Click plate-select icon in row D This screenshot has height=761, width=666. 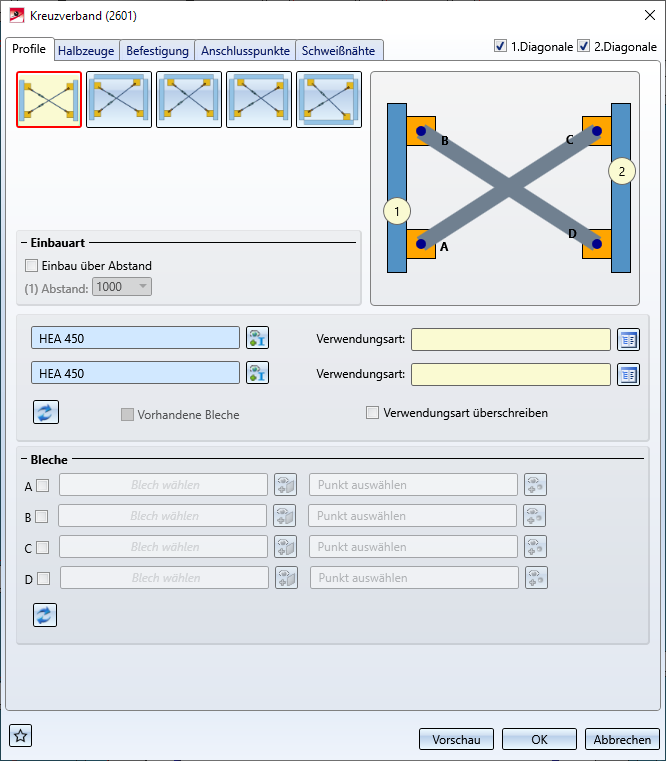point(286,578)
